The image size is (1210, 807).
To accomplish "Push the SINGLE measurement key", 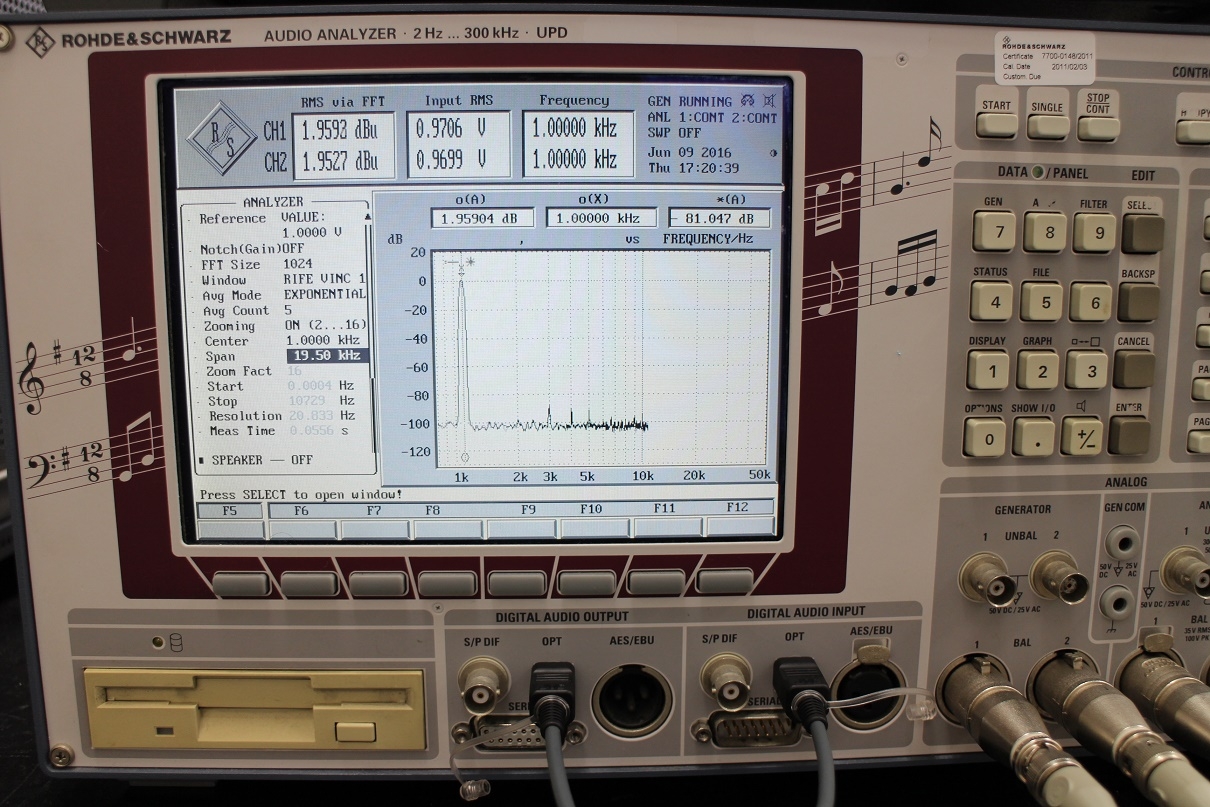I will pos(1047,126).
